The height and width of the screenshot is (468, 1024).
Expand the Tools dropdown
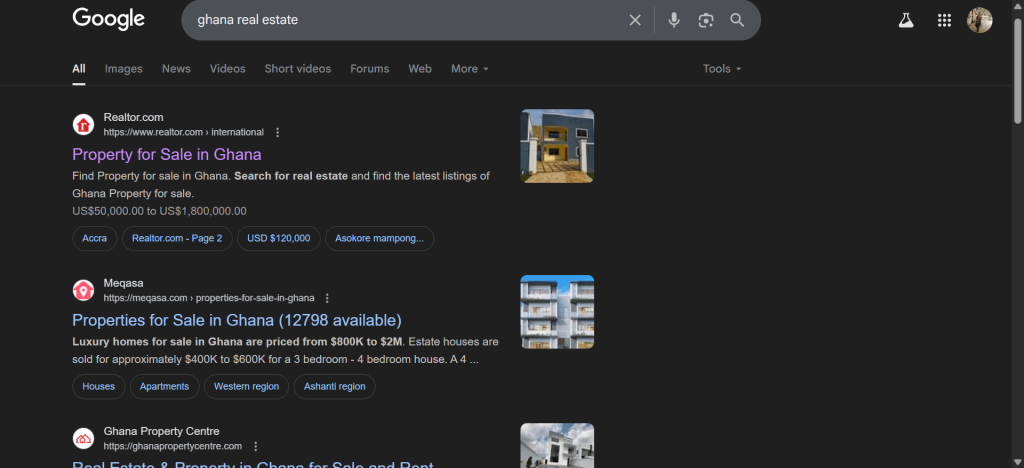point(722,69)
